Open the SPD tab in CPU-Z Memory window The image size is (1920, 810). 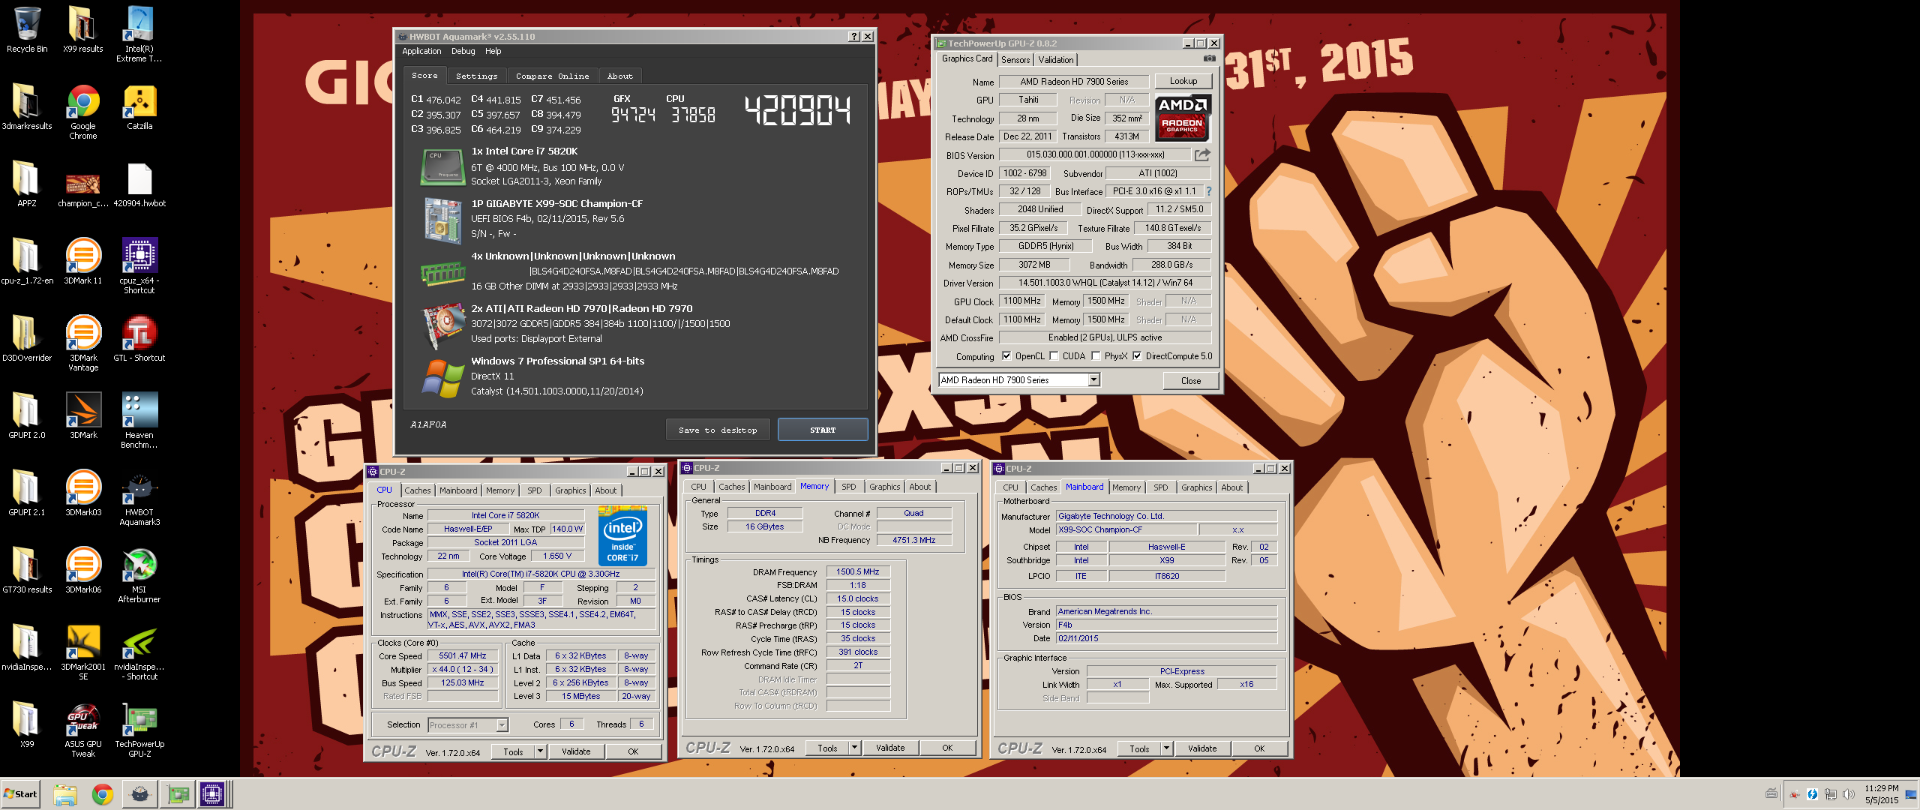pyautogui.click(x=848, y=487)
